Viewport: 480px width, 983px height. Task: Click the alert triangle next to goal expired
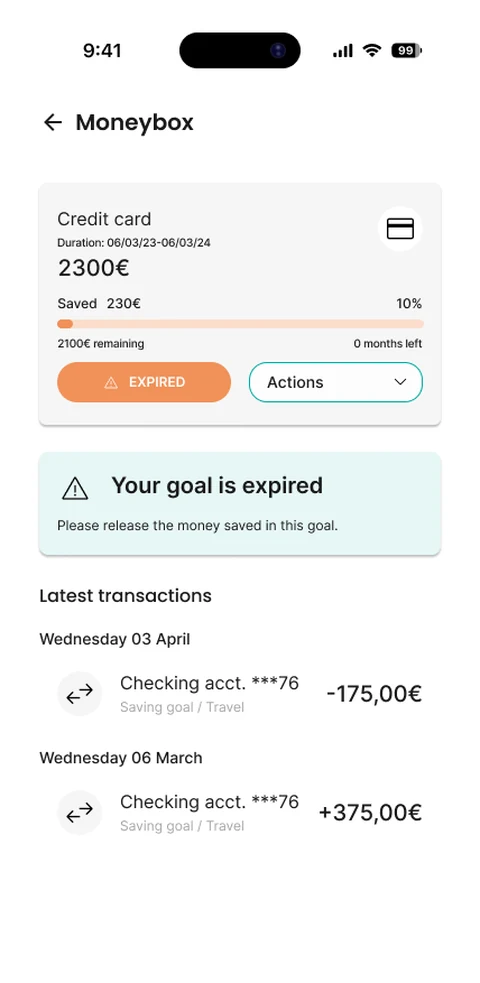click(75, 488)
